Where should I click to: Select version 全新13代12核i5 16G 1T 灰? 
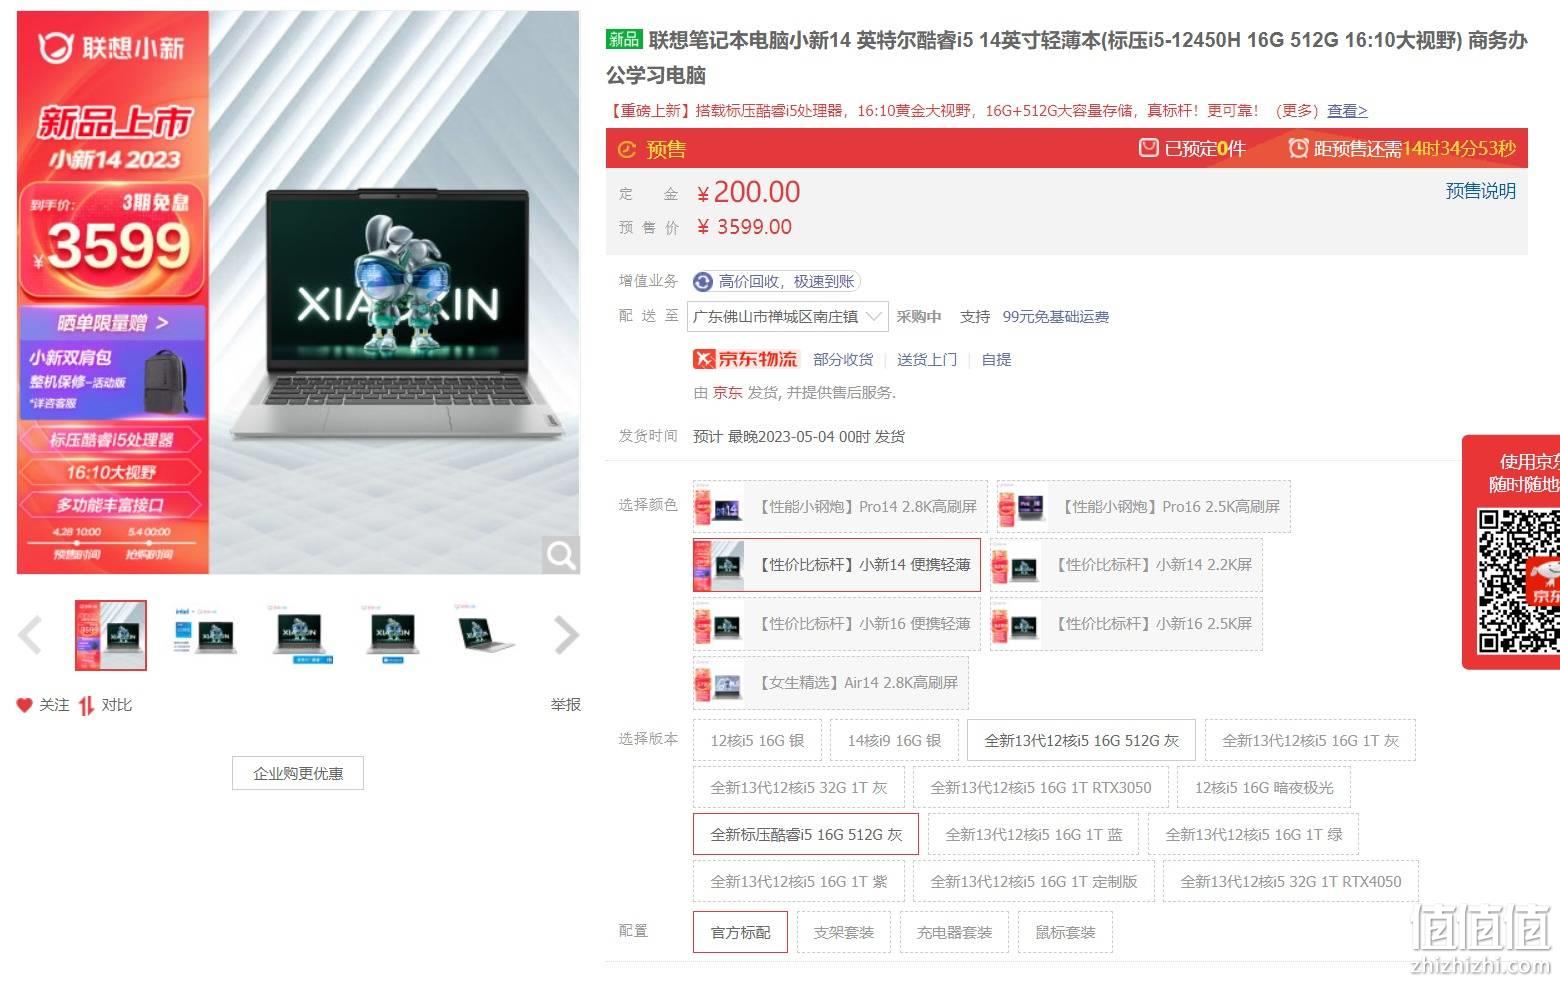pyautogui.click(x=1310, y=741)
